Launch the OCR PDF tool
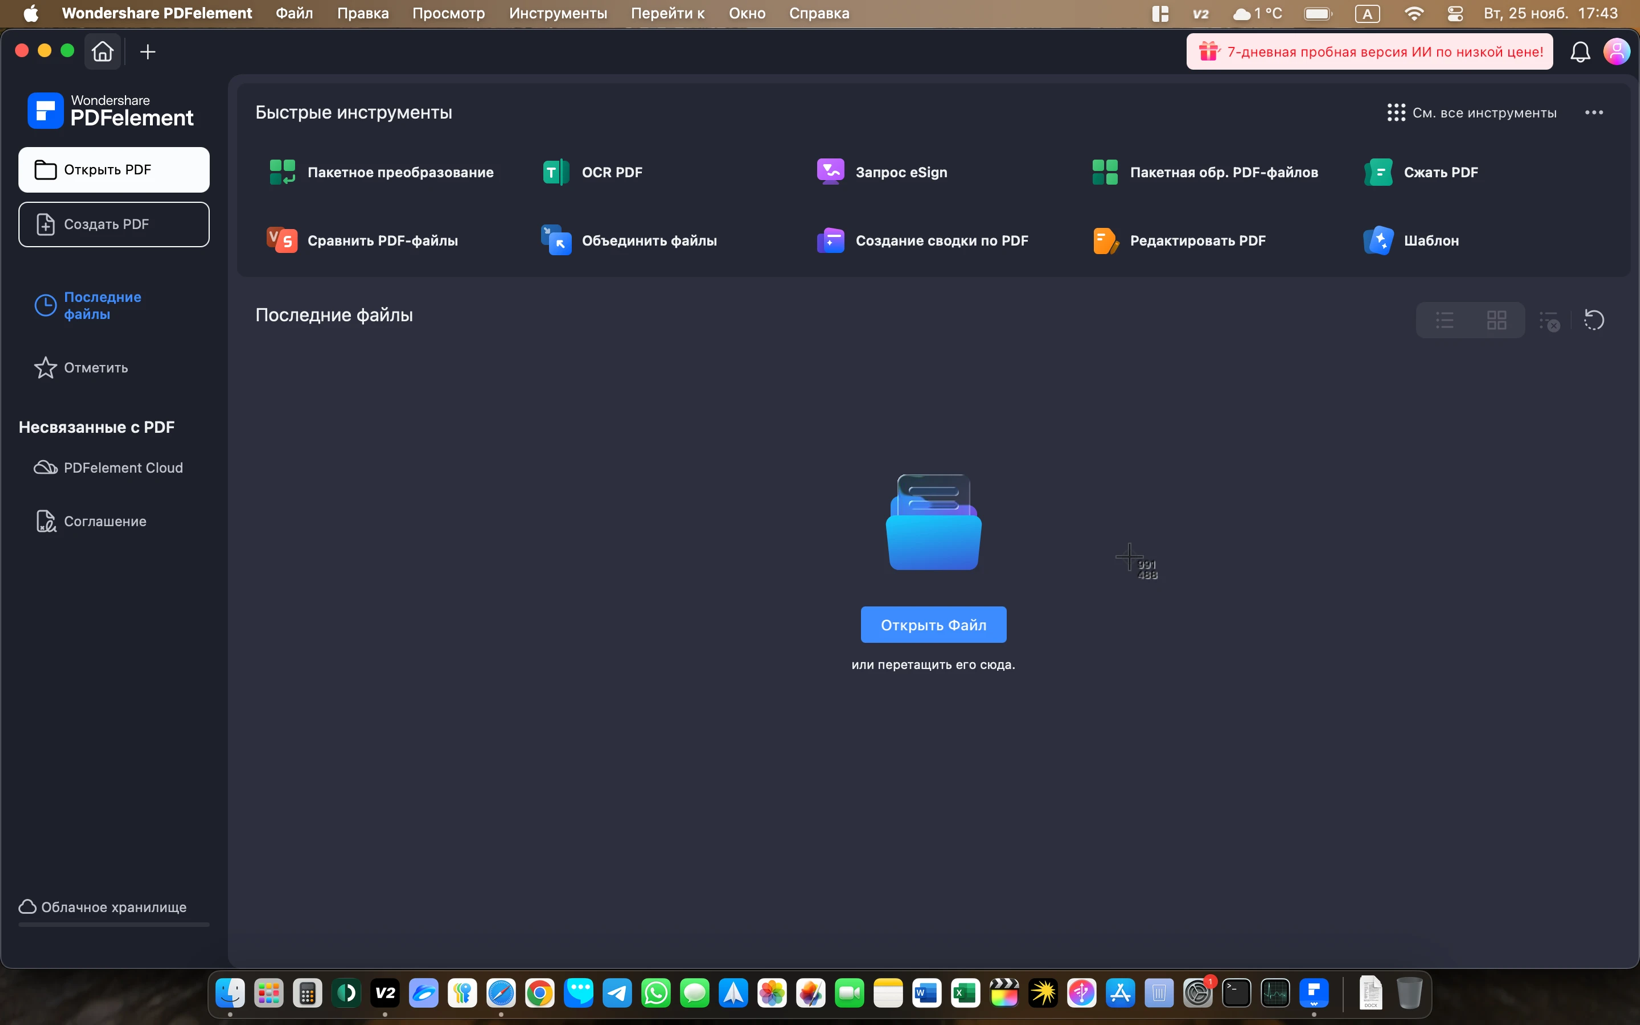 592,172
